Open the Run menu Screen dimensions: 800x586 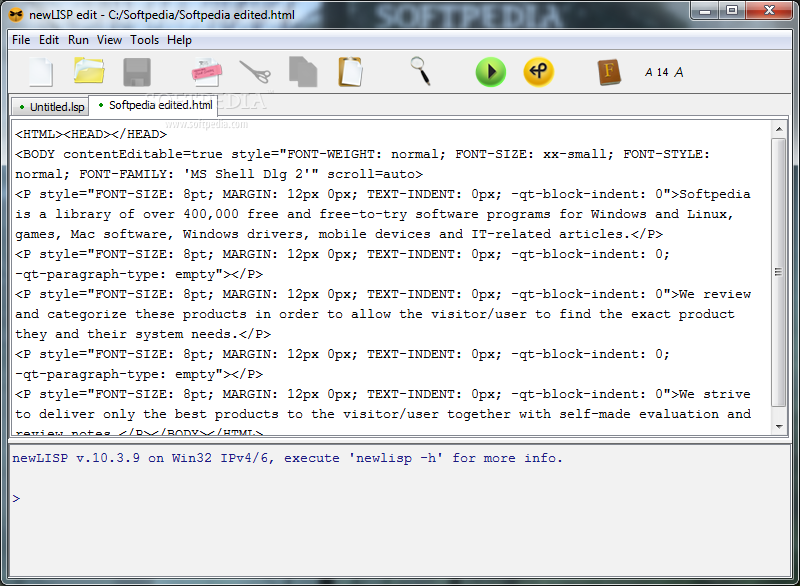78,40
